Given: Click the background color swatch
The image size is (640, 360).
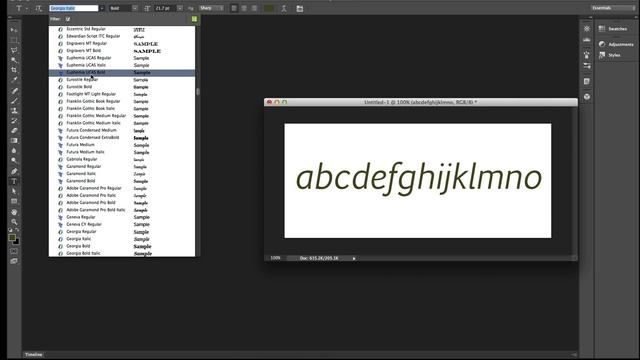Looking at the screenshot, I should pos(16,242).
